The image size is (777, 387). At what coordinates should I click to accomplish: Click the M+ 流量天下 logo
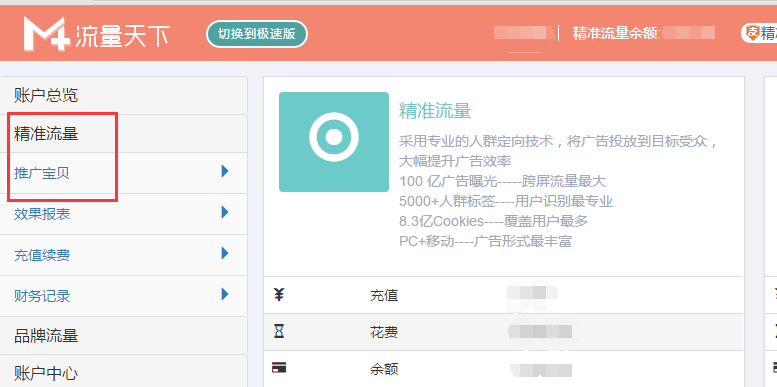97,34
